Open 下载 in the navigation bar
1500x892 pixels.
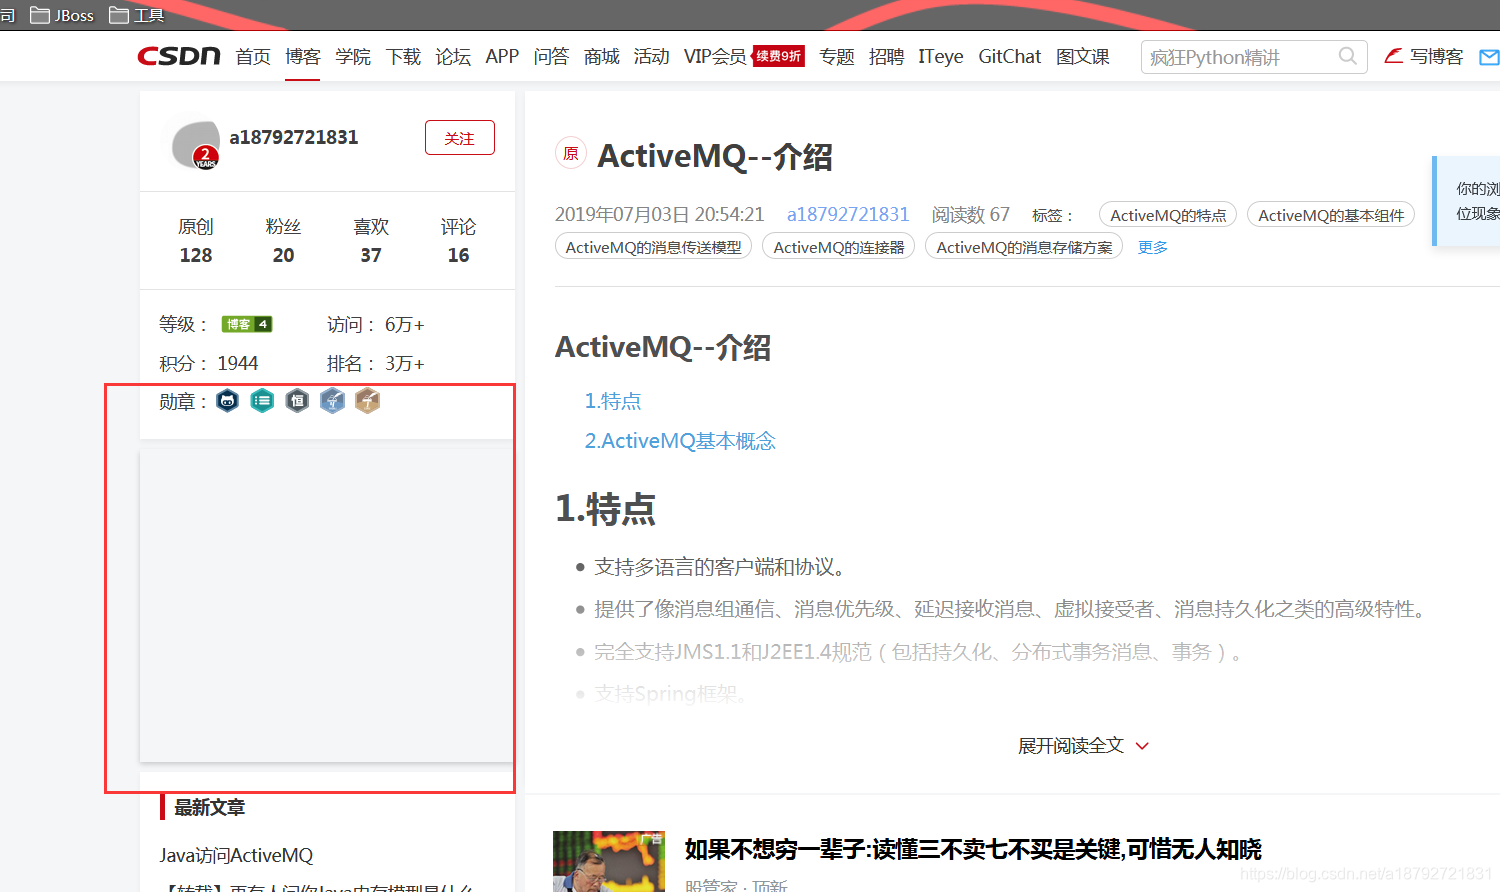(x=403, y=57)
